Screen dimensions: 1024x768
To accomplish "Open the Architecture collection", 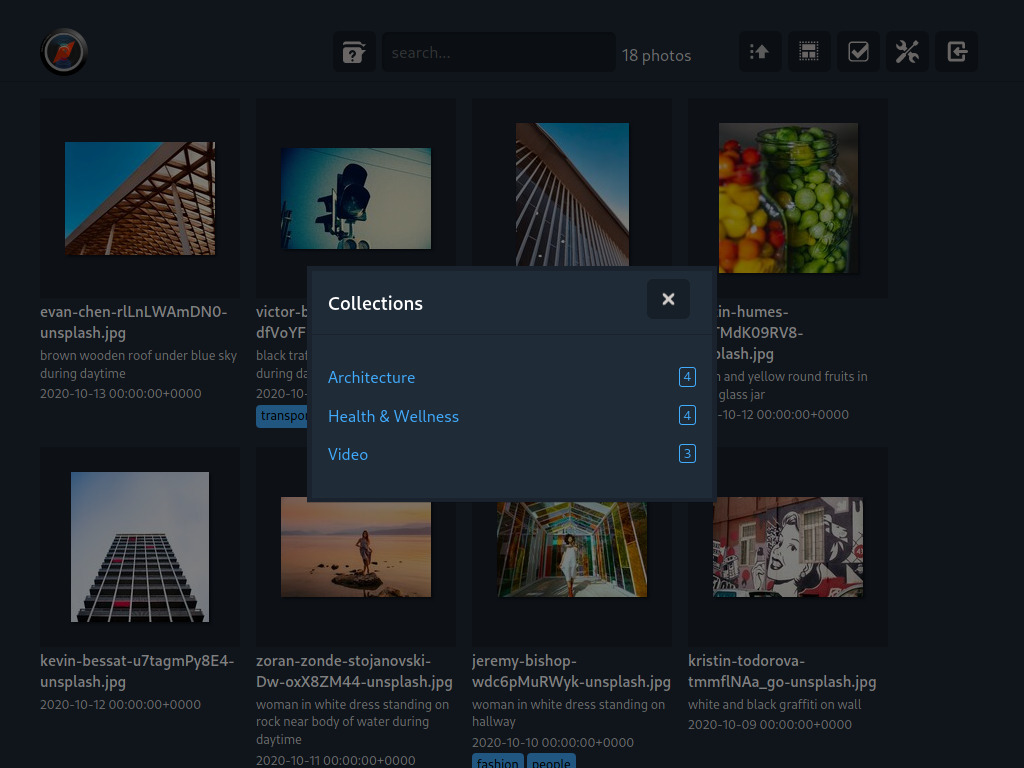I will click(x=372, y=377).
